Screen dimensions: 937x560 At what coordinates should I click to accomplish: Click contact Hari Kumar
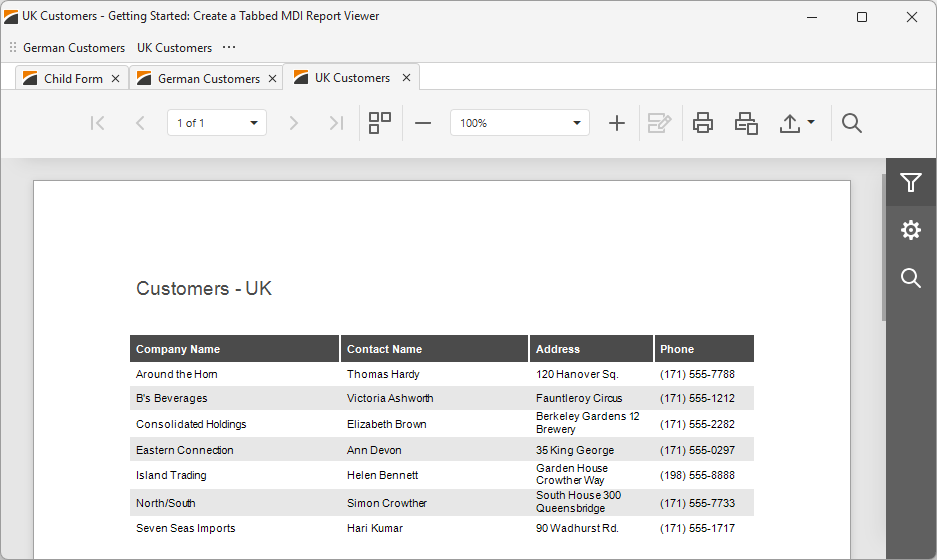click(375, 528)
